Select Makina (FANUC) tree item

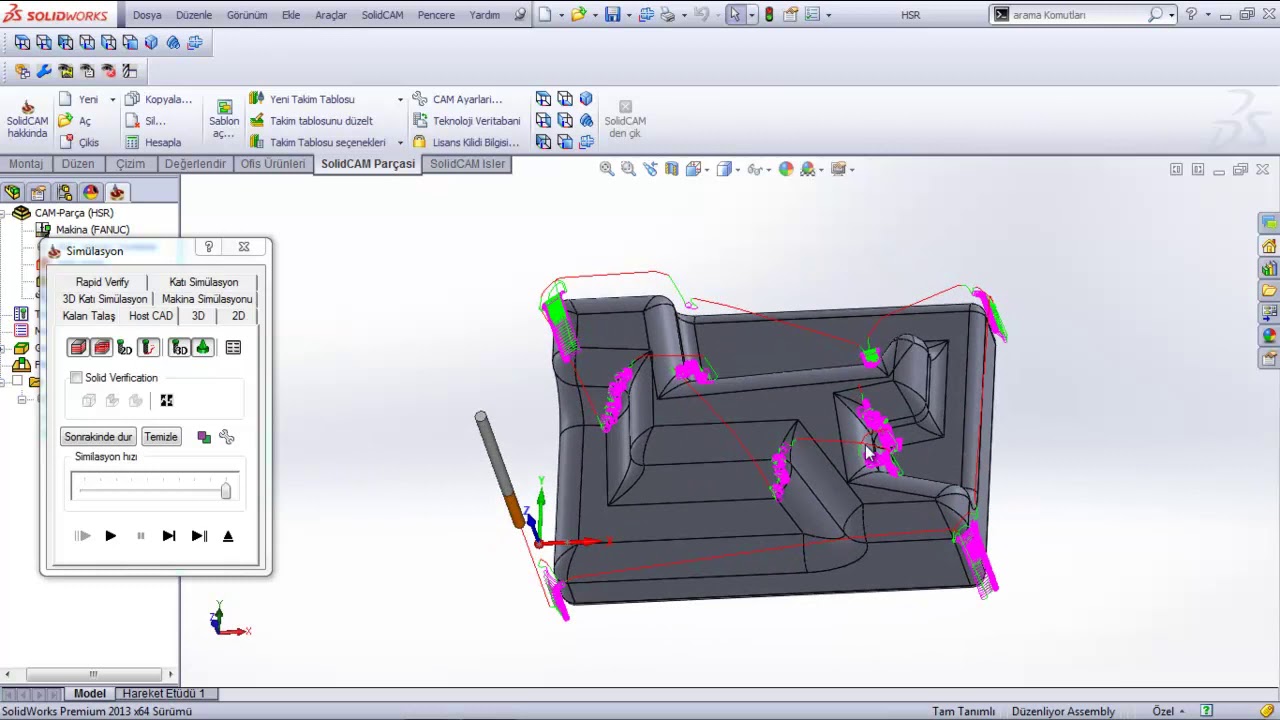coord(92,230)
